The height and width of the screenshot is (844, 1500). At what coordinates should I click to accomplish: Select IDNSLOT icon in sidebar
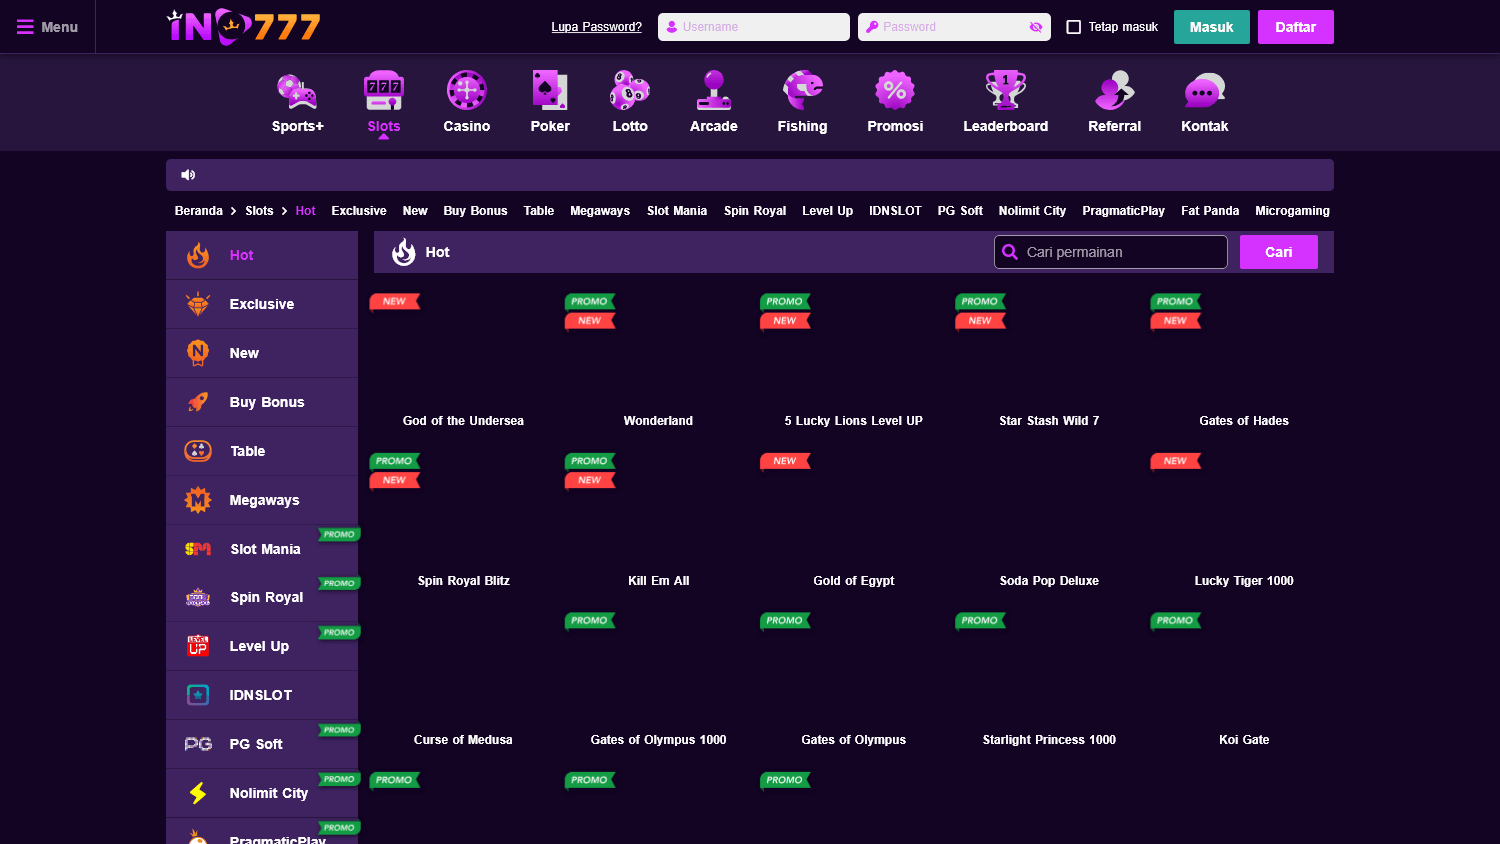pyautogui.click(x=198, y=695)
